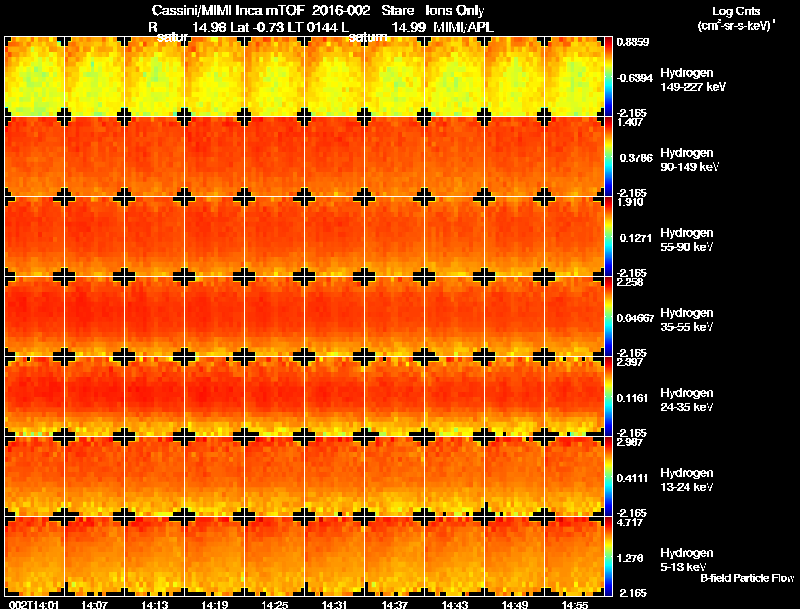The height and width of the screenshot is (609, 800).
Task: Select the Hydrogen 55-90 keV label
Action: click(x=687, y=240)
